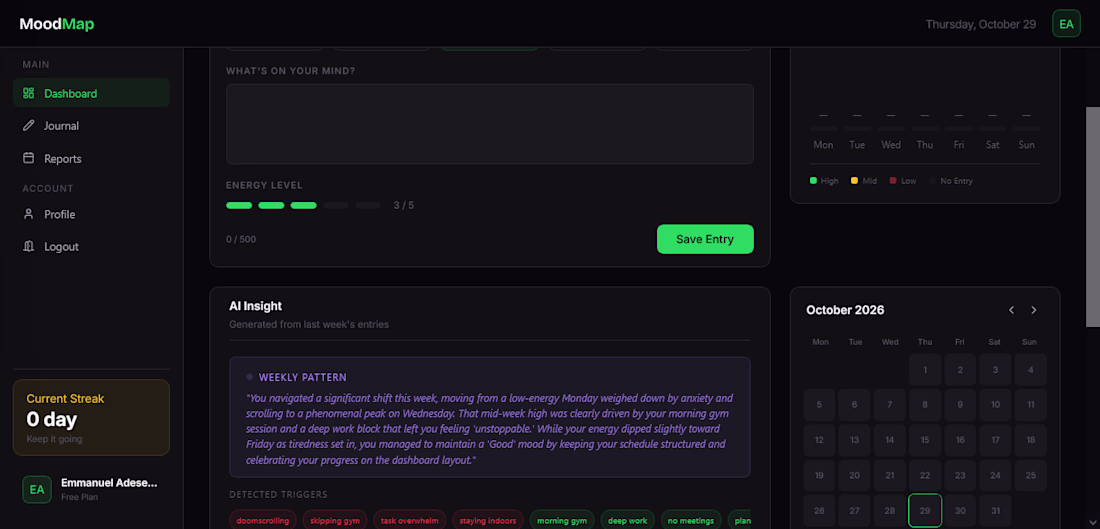Image resolution: width=1100 pixels, height=529 pixels.
Task: Click the MoodMap logo
Action: pos(57,24)
